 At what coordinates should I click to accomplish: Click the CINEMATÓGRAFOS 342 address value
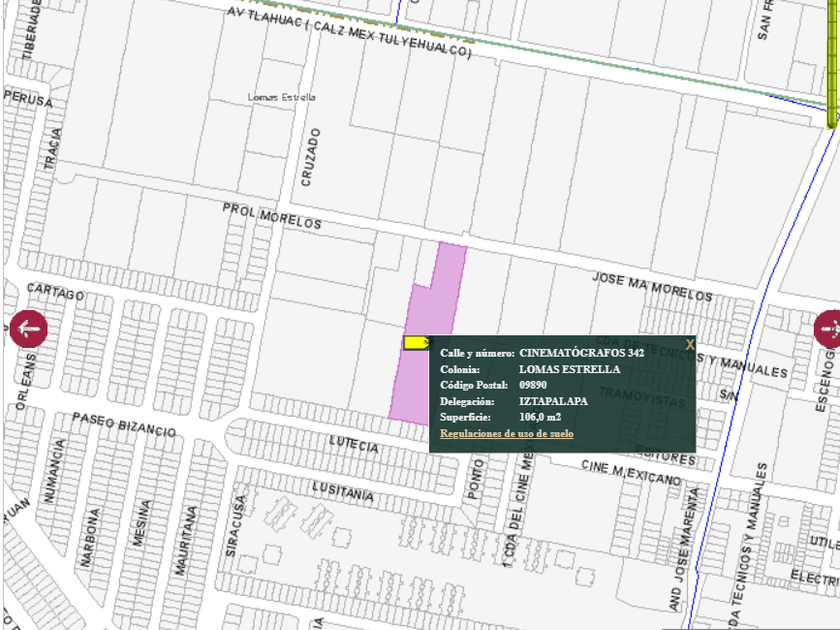(x=581, y=353)
